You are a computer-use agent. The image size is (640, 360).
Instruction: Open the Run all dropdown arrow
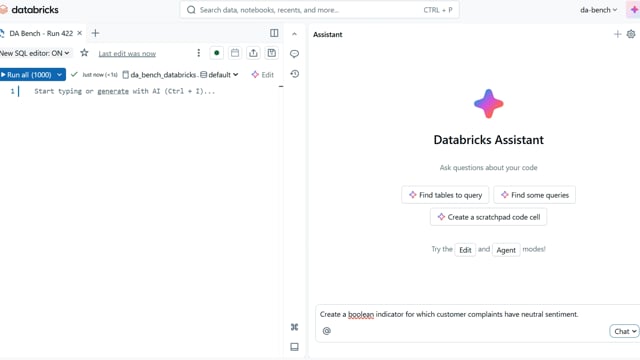pos(59,75)
